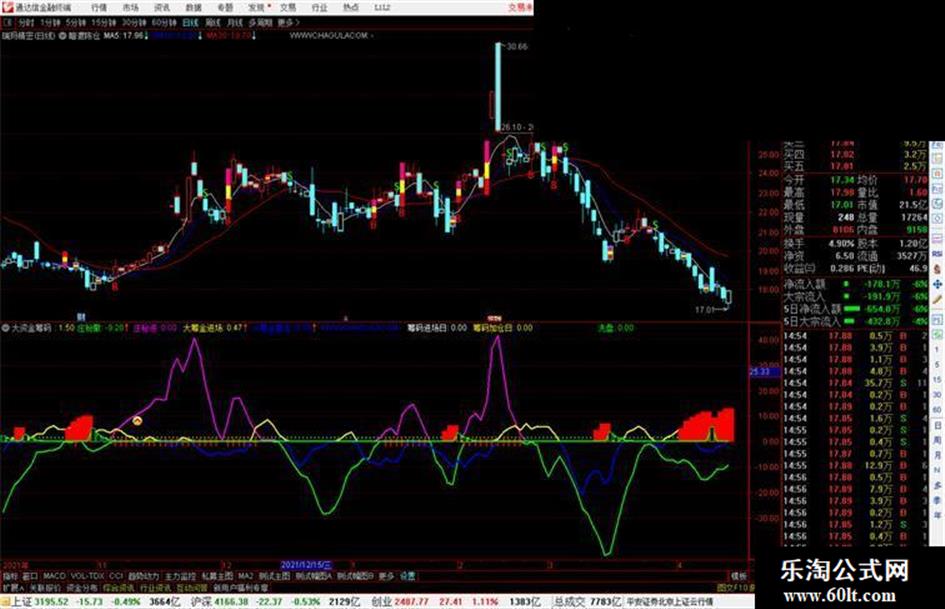
Task: Open the 市场 menu
Action: pyautogui.click(x=131, y=8)
